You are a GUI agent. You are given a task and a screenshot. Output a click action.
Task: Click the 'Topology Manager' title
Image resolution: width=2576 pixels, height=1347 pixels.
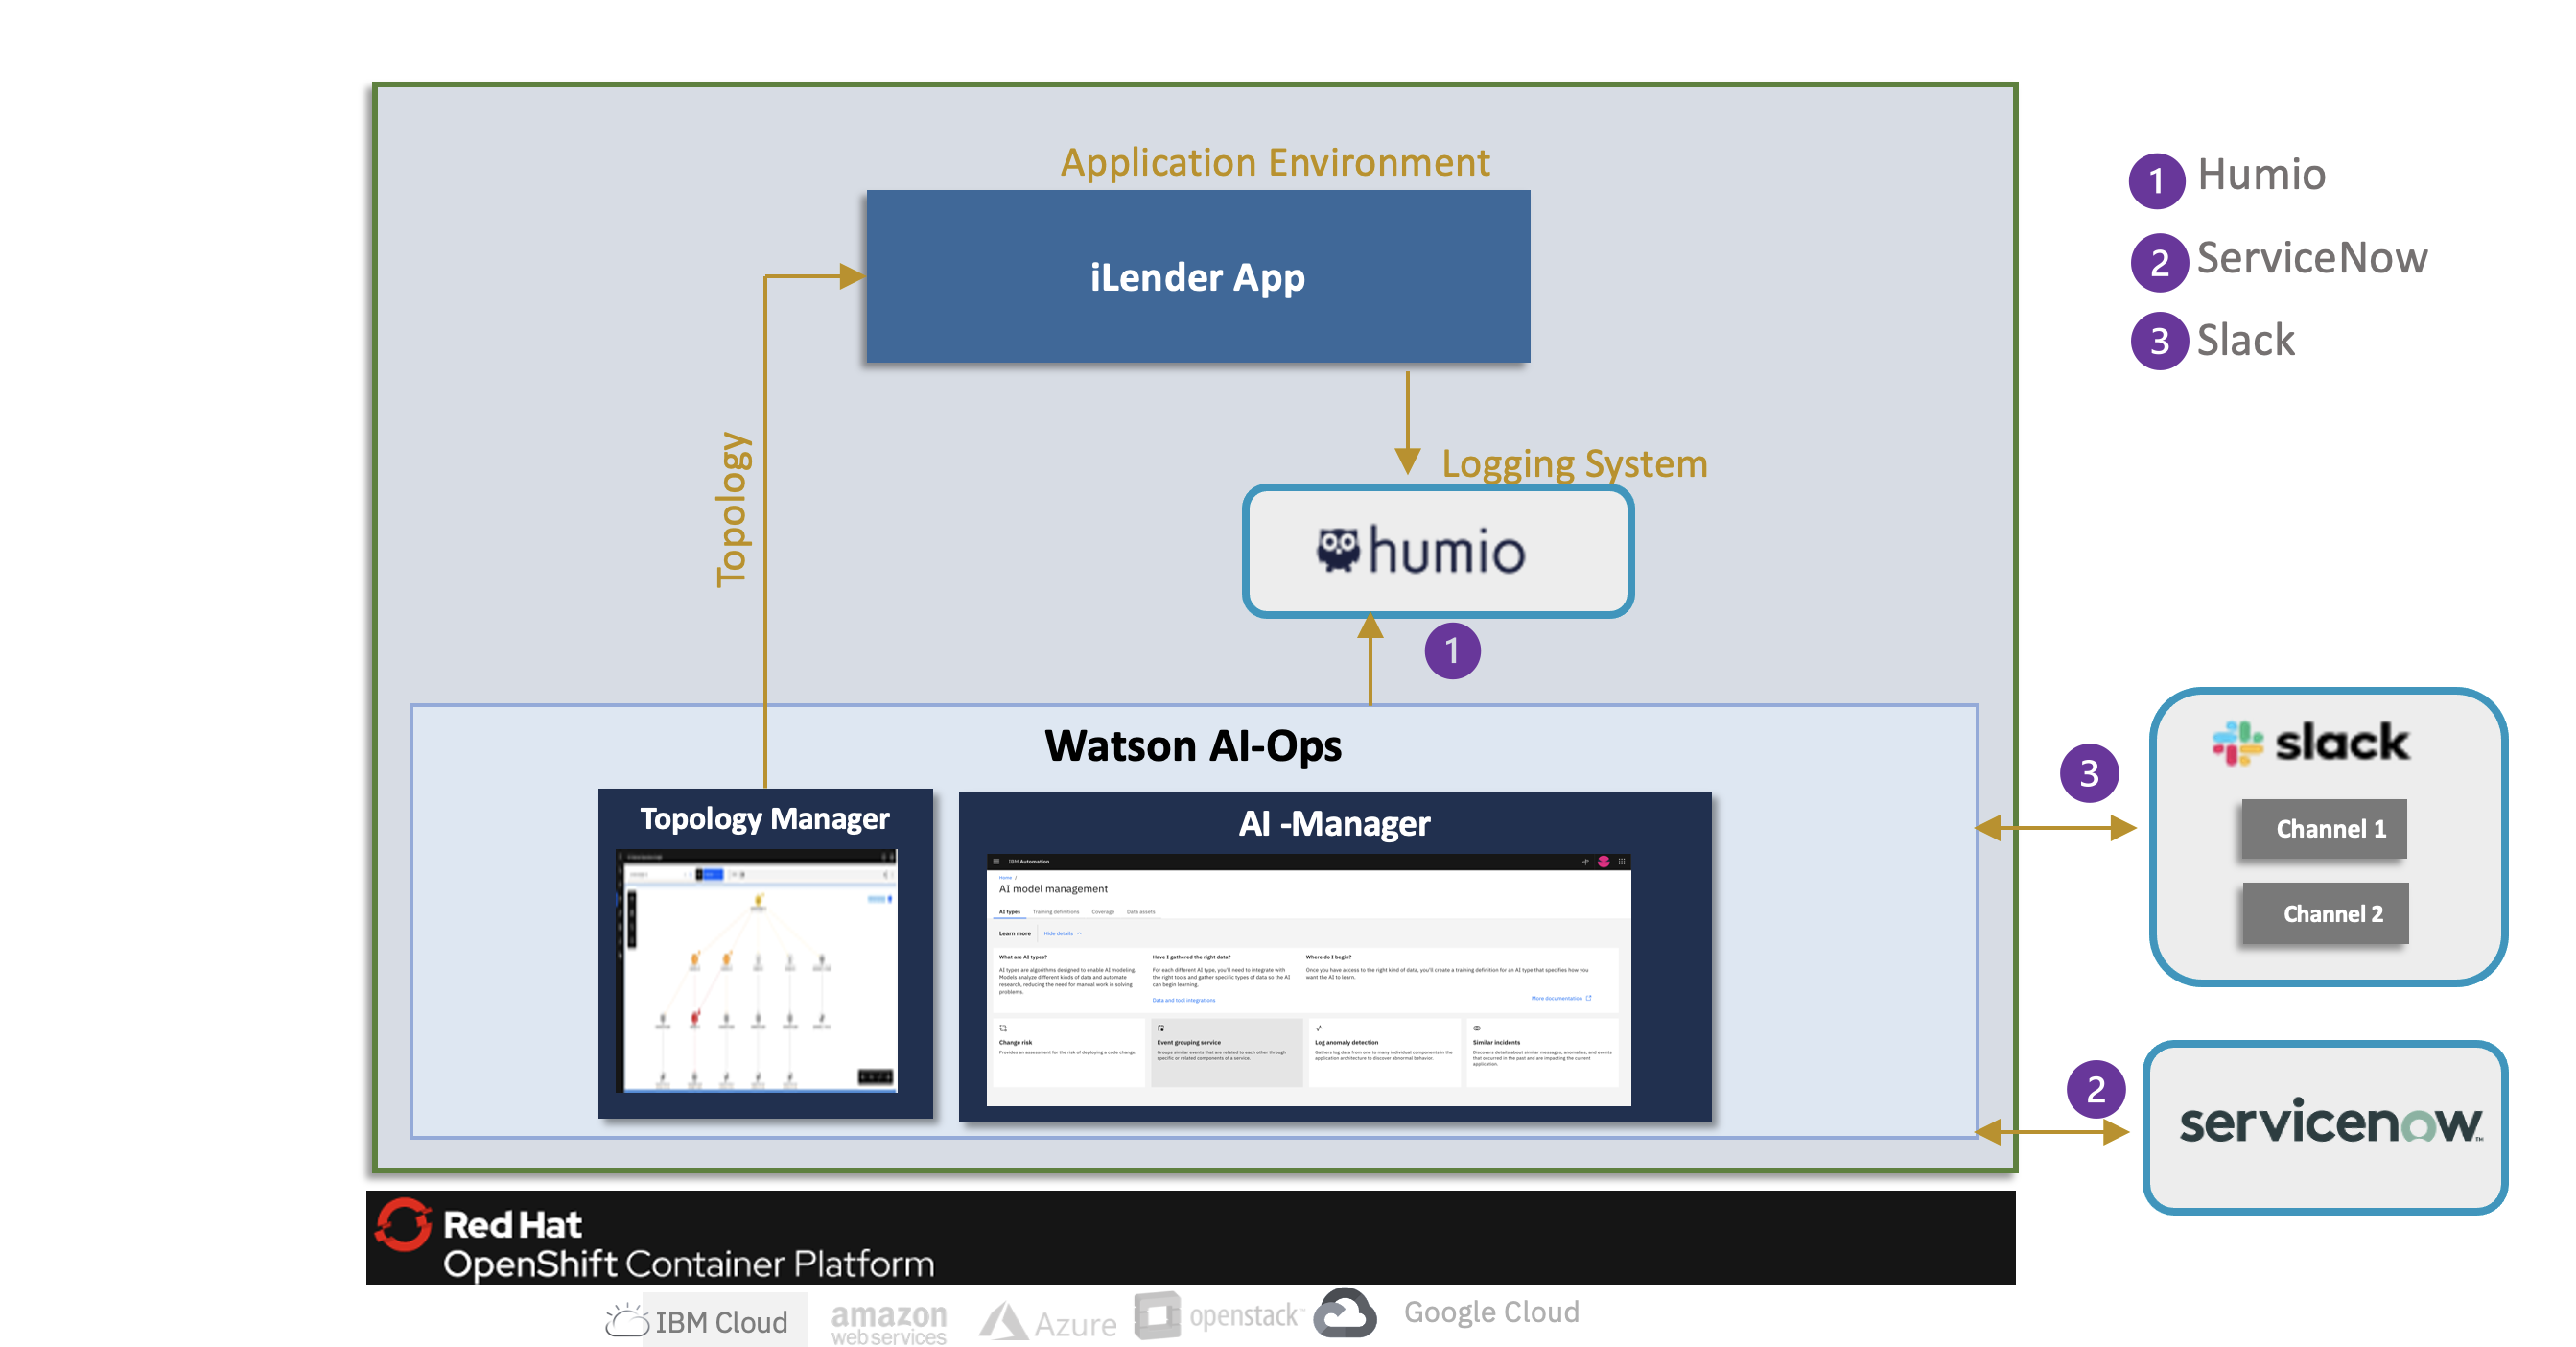pyautogui.click(x=765, y=819)
